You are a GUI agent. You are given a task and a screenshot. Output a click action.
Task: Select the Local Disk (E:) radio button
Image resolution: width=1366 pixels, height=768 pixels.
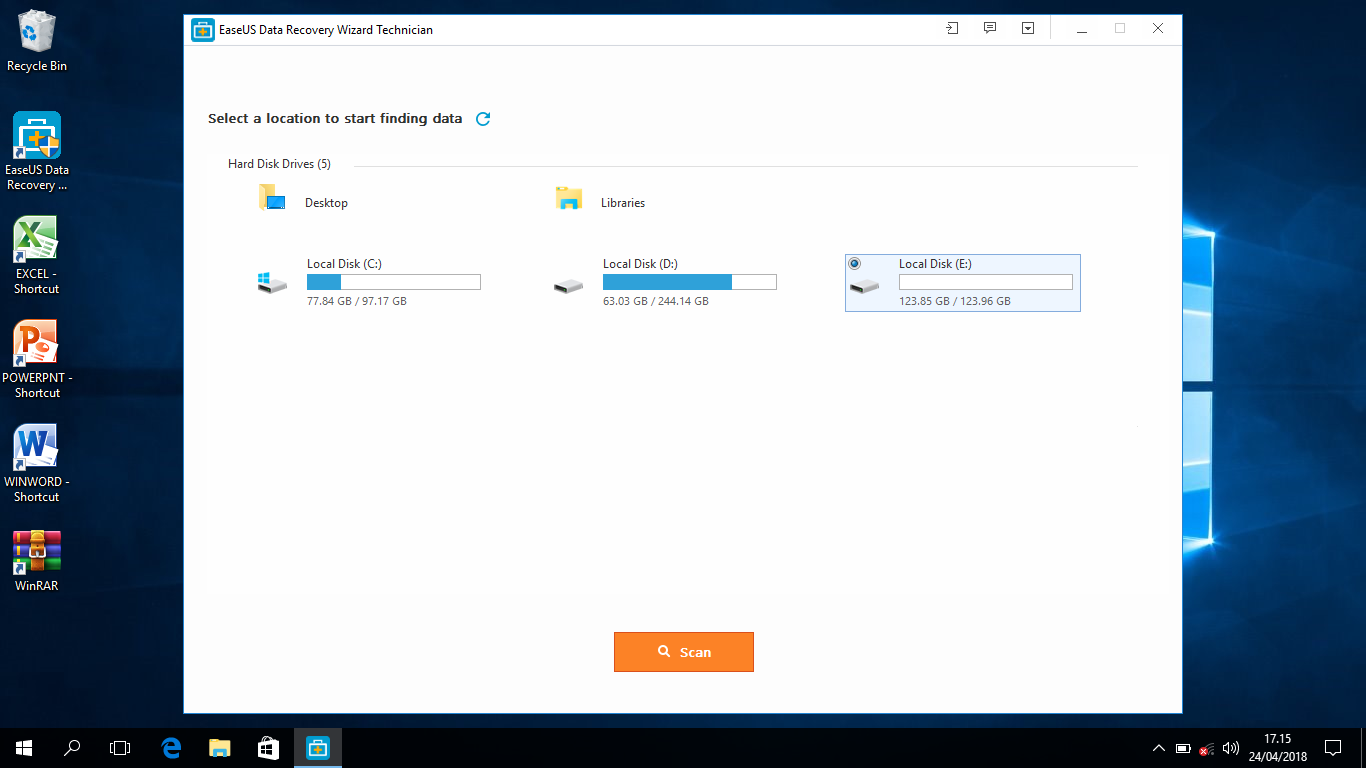coord(855,263)
